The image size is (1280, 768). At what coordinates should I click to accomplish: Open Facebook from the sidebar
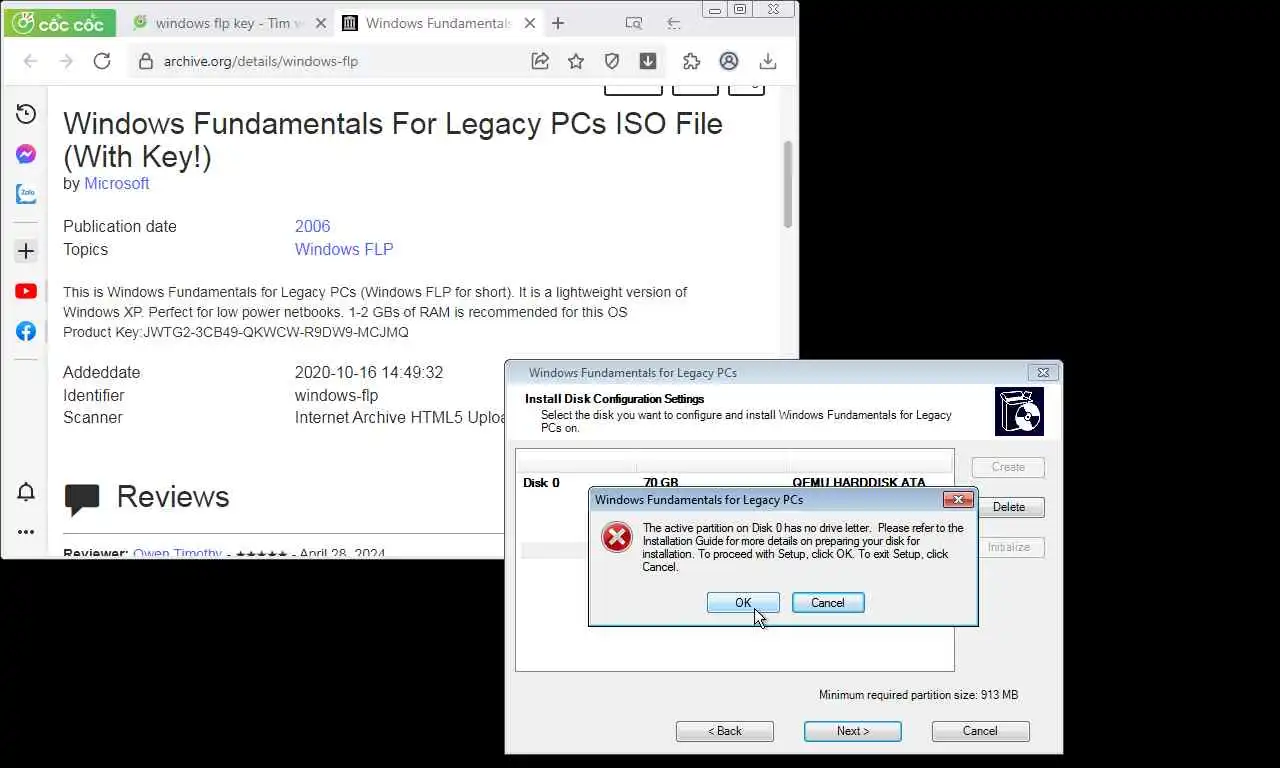(26, 331)
